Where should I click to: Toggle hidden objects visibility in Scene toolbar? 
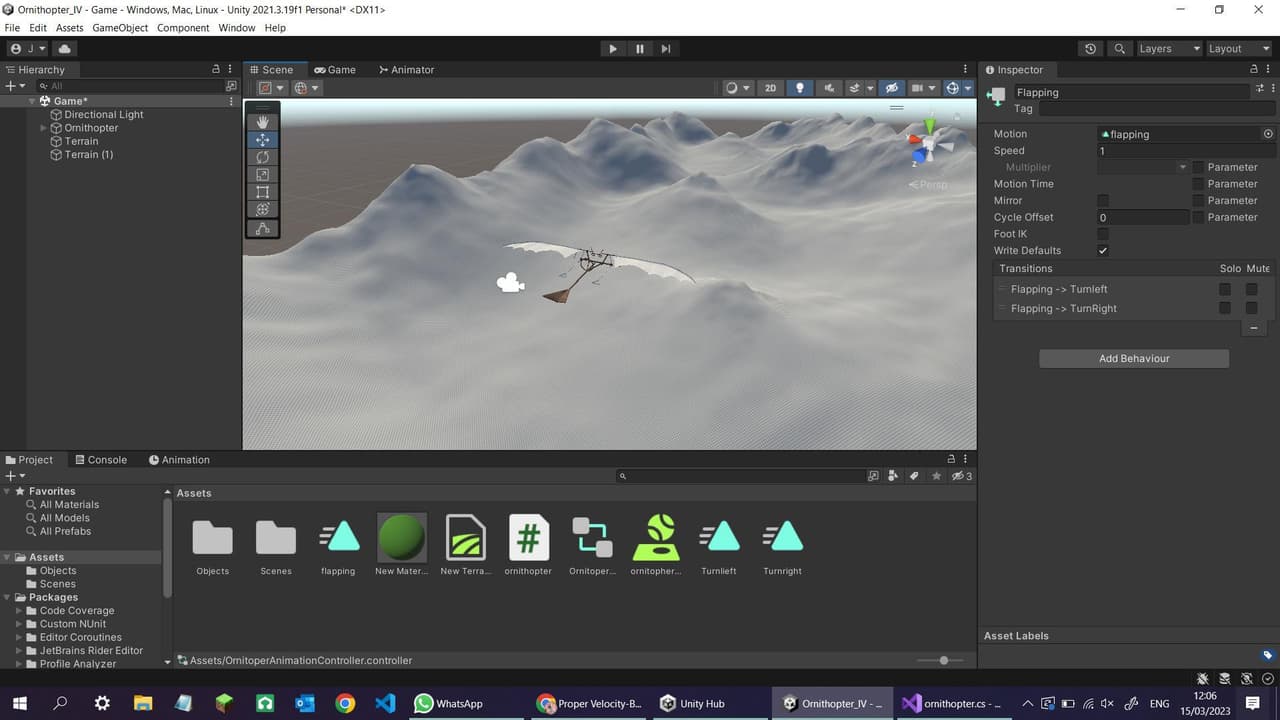[892, 88]
